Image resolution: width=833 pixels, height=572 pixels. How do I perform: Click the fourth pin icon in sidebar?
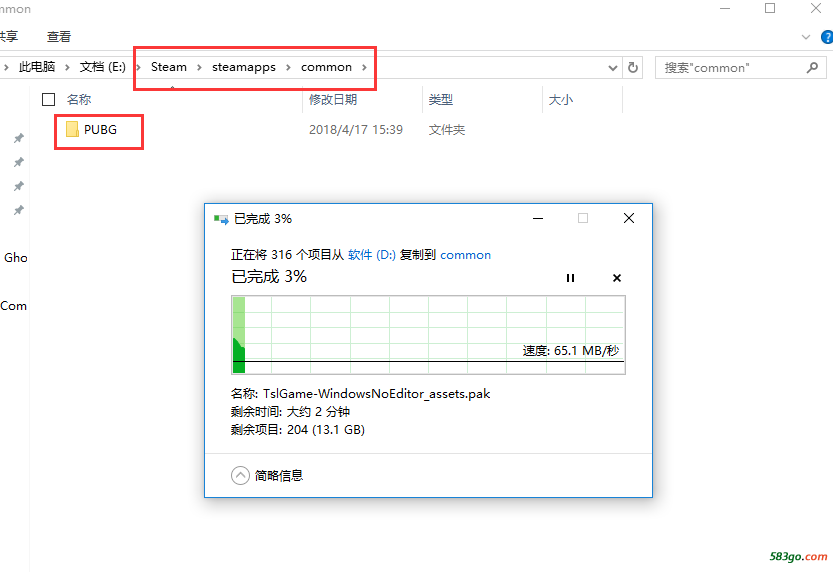[19, 210]
